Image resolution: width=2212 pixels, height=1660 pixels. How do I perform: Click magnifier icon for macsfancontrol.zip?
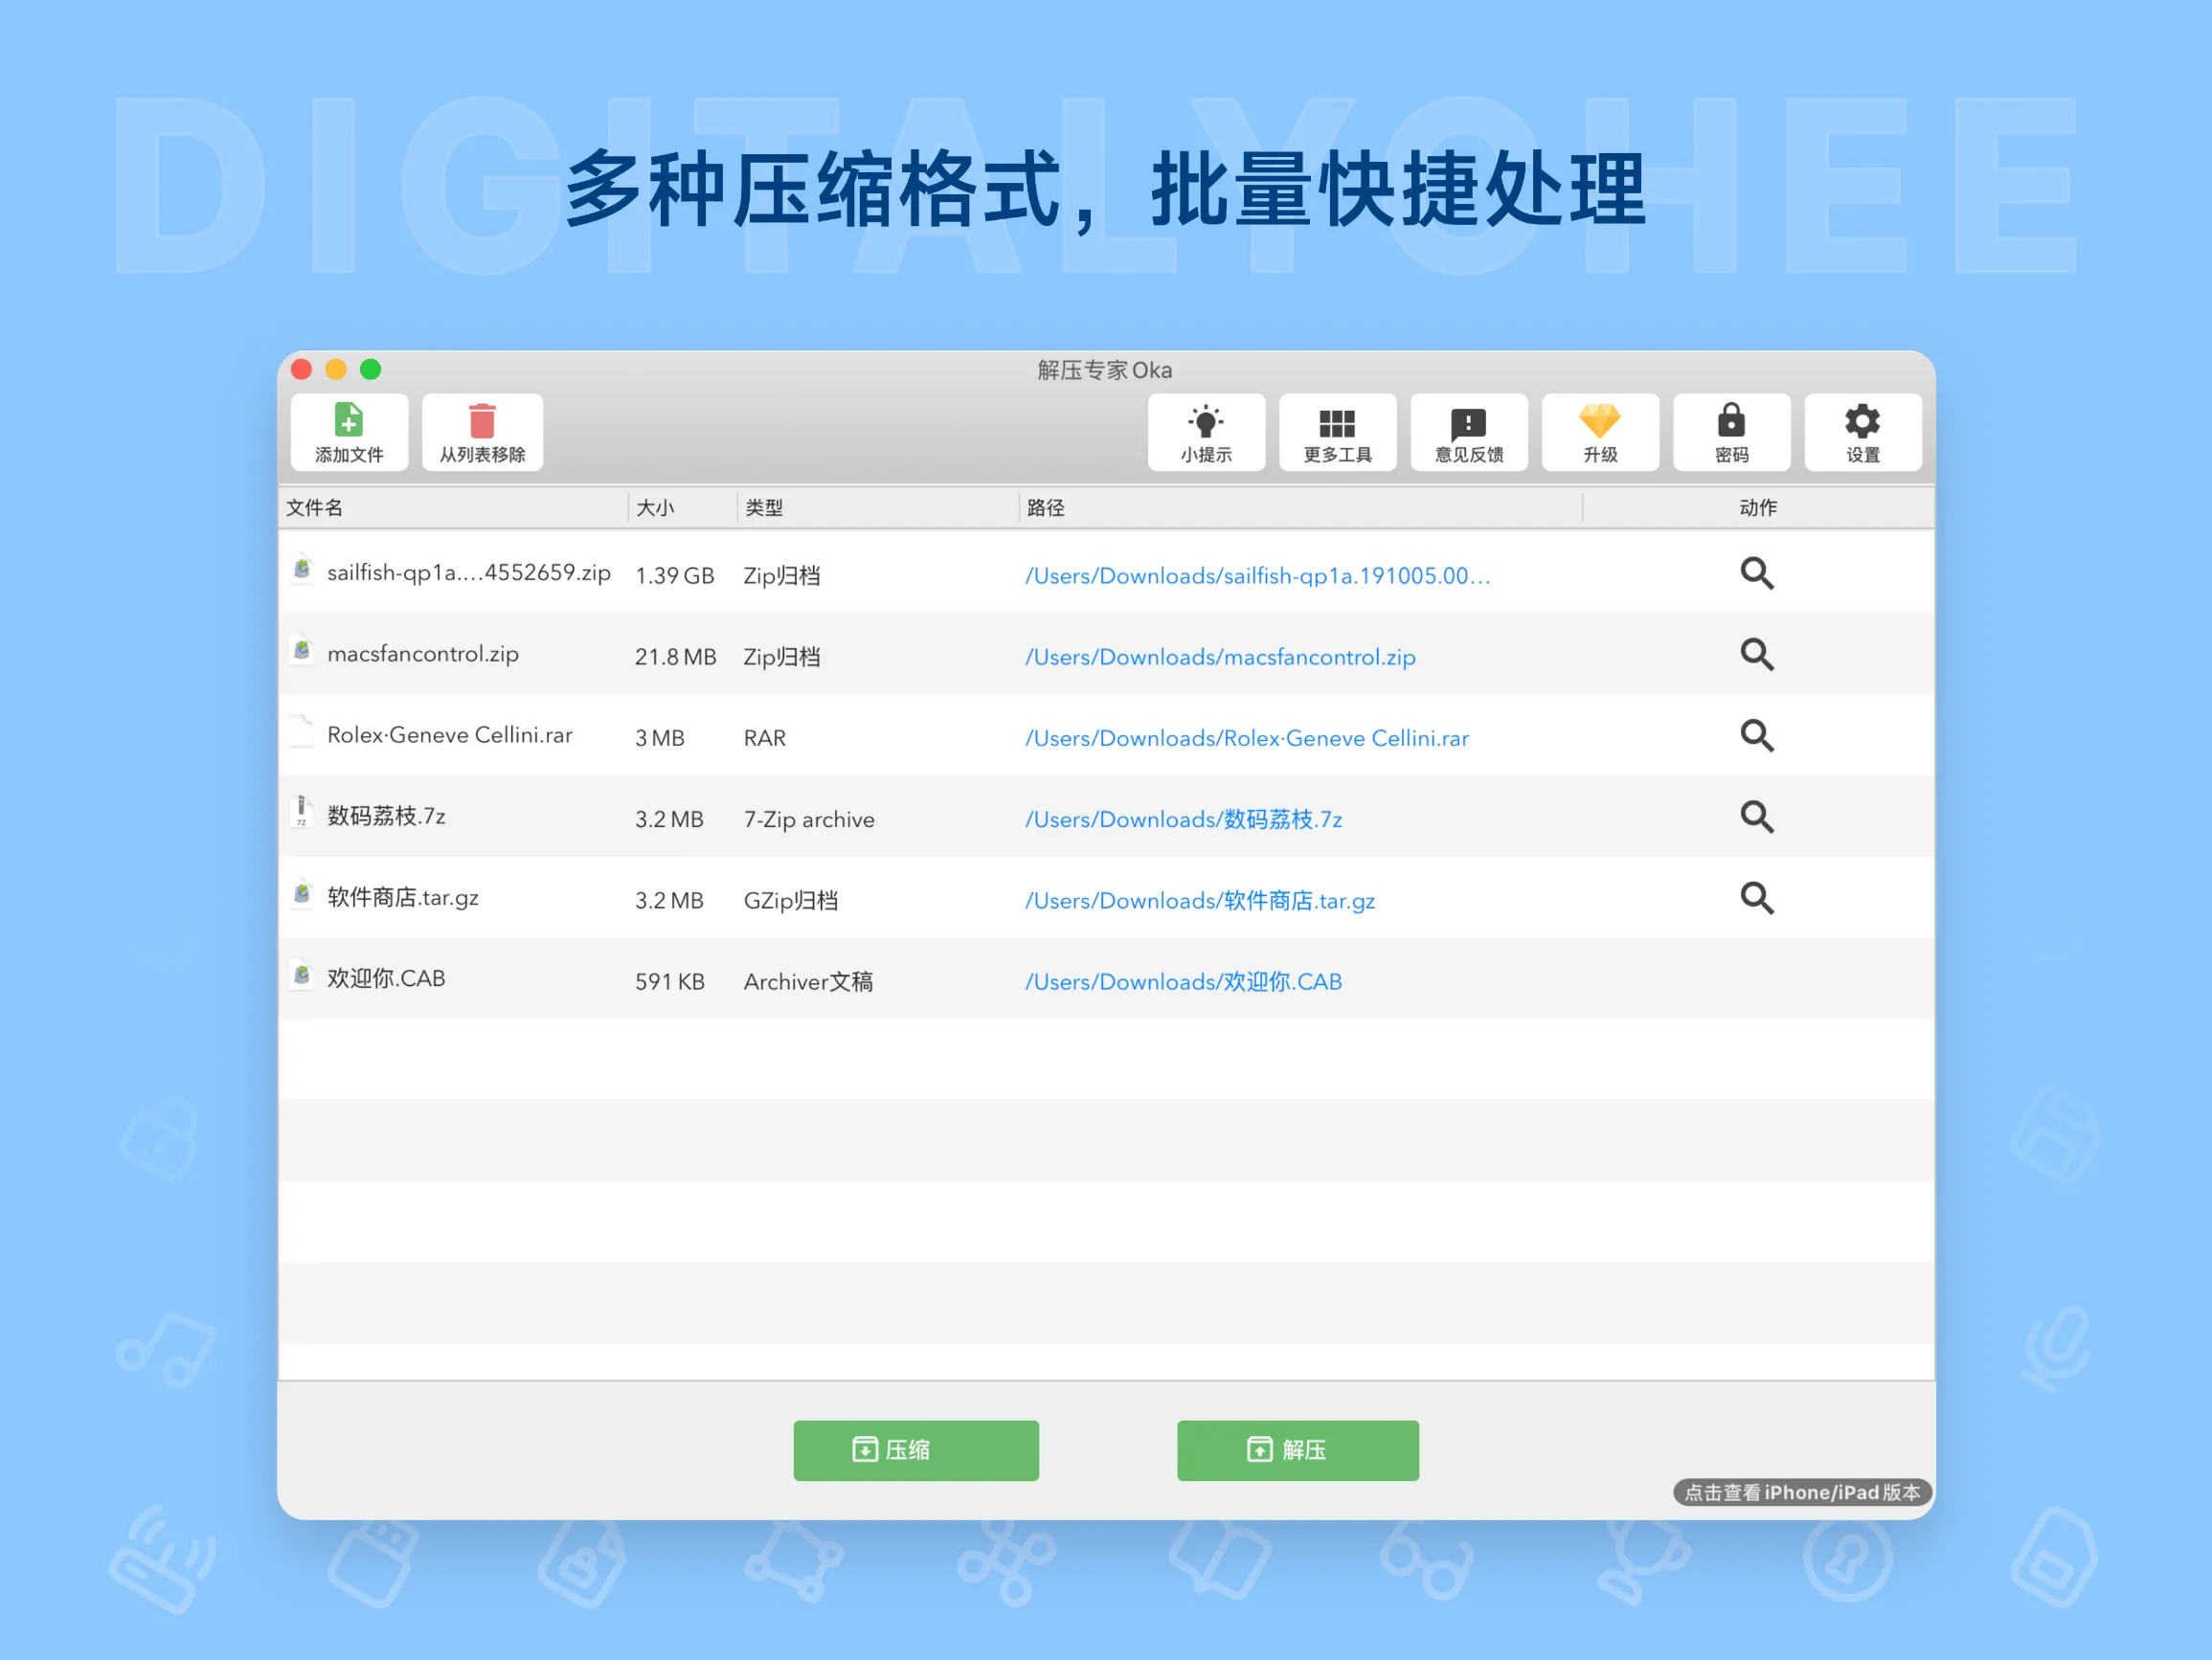(1756, 654)
